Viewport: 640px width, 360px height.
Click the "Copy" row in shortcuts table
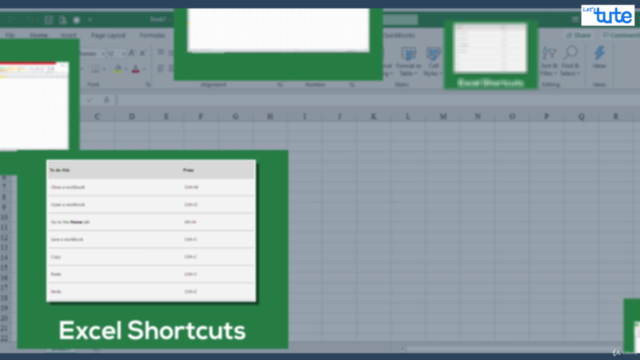(151, 257)
